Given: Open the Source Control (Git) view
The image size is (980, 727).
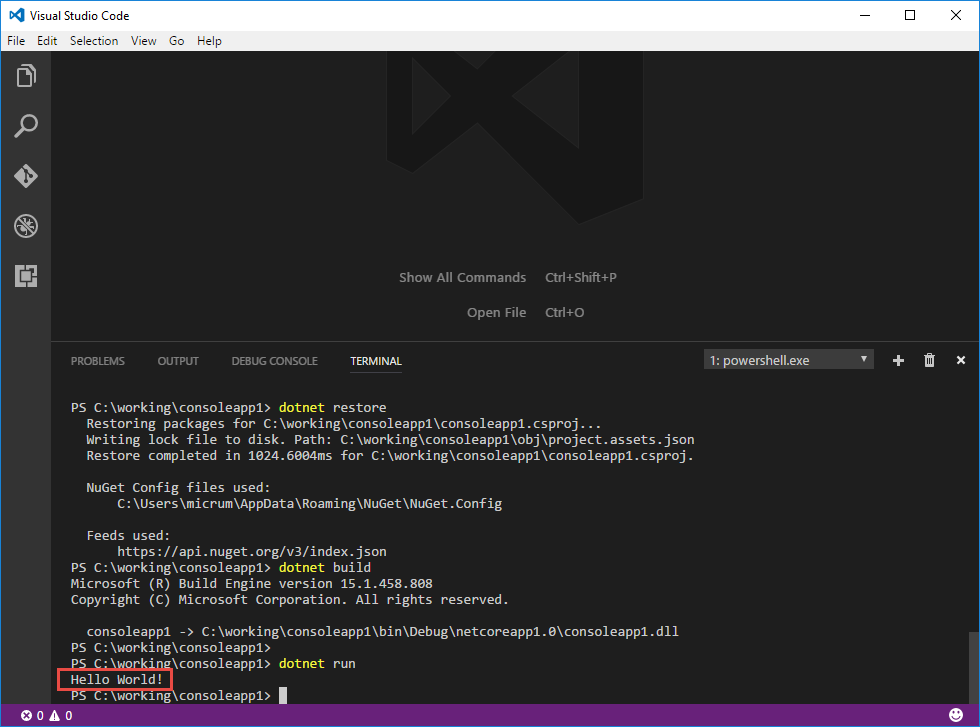Looking at the screenshot, I should pyautogui.click(x=26, y=176).
